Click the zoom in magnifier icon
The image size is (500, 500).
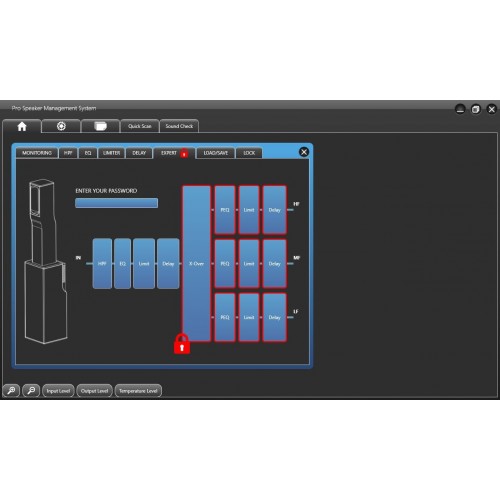(x=11, y=390)
